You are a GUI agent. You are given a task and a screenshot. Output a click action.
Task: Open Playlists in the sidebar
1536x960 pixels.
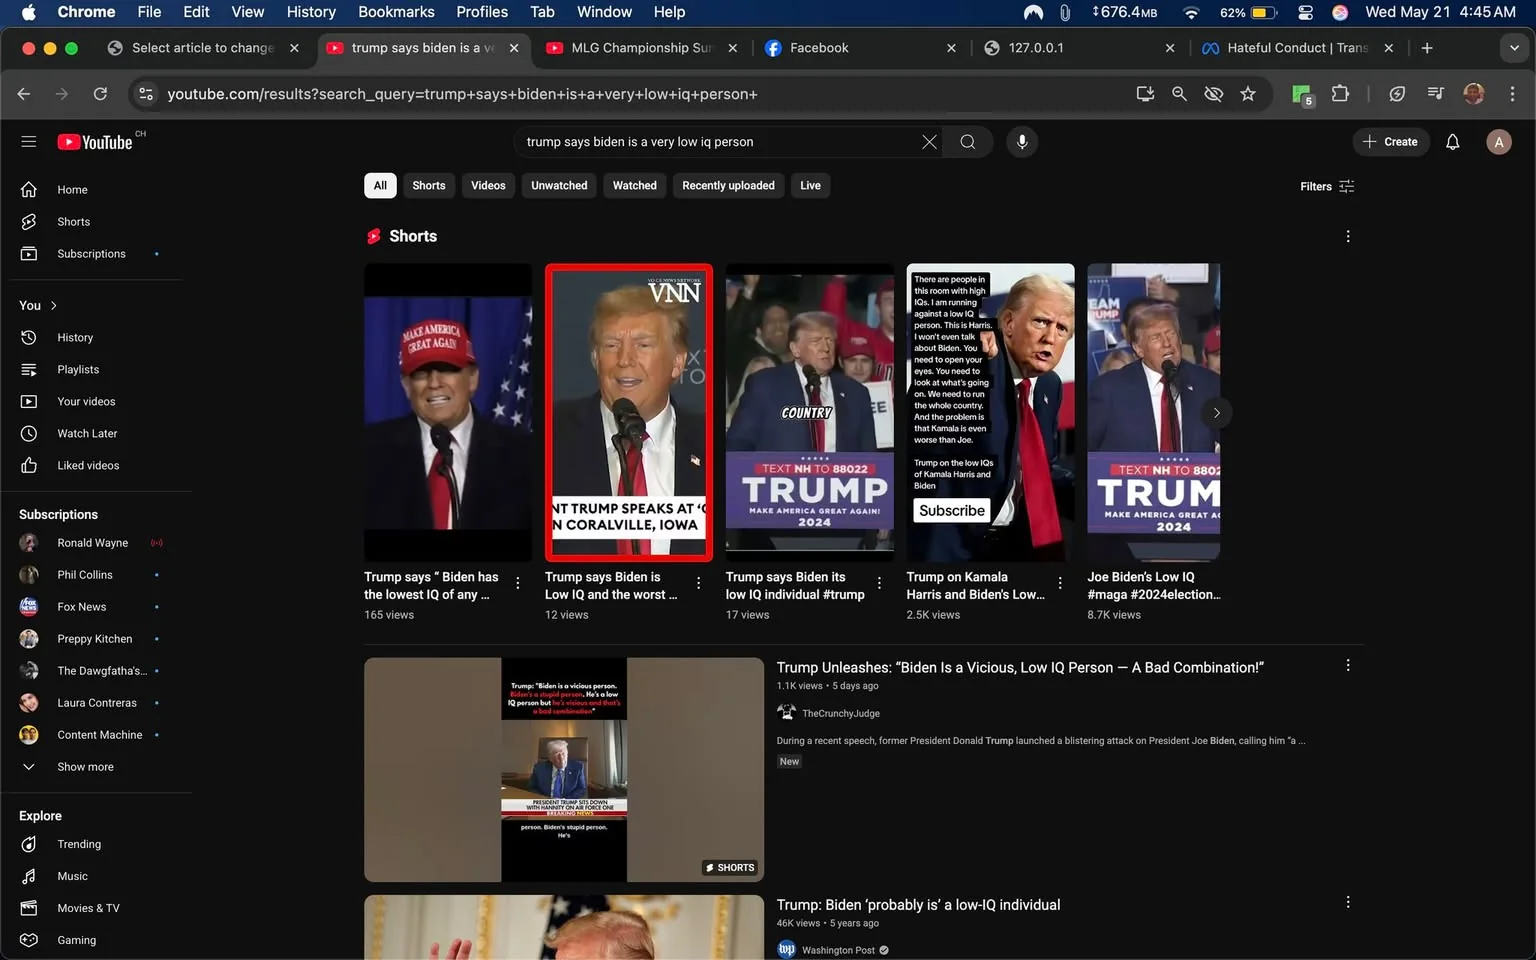(x=95, y=369)
